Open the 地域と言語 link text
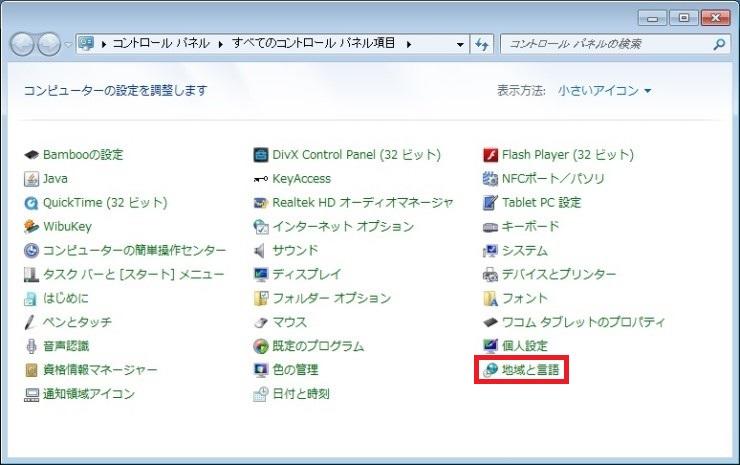This screenshot has height=465, width=740. [530, 370]
